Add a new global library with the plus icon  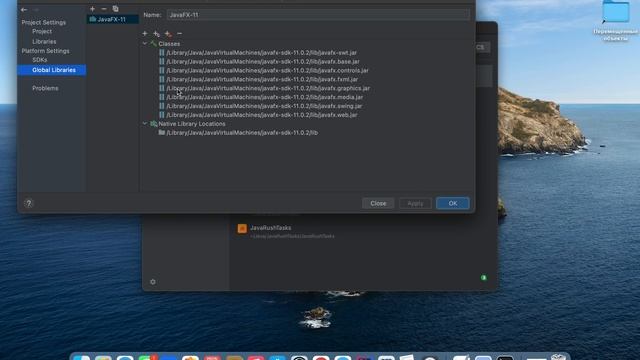[93, 9]
